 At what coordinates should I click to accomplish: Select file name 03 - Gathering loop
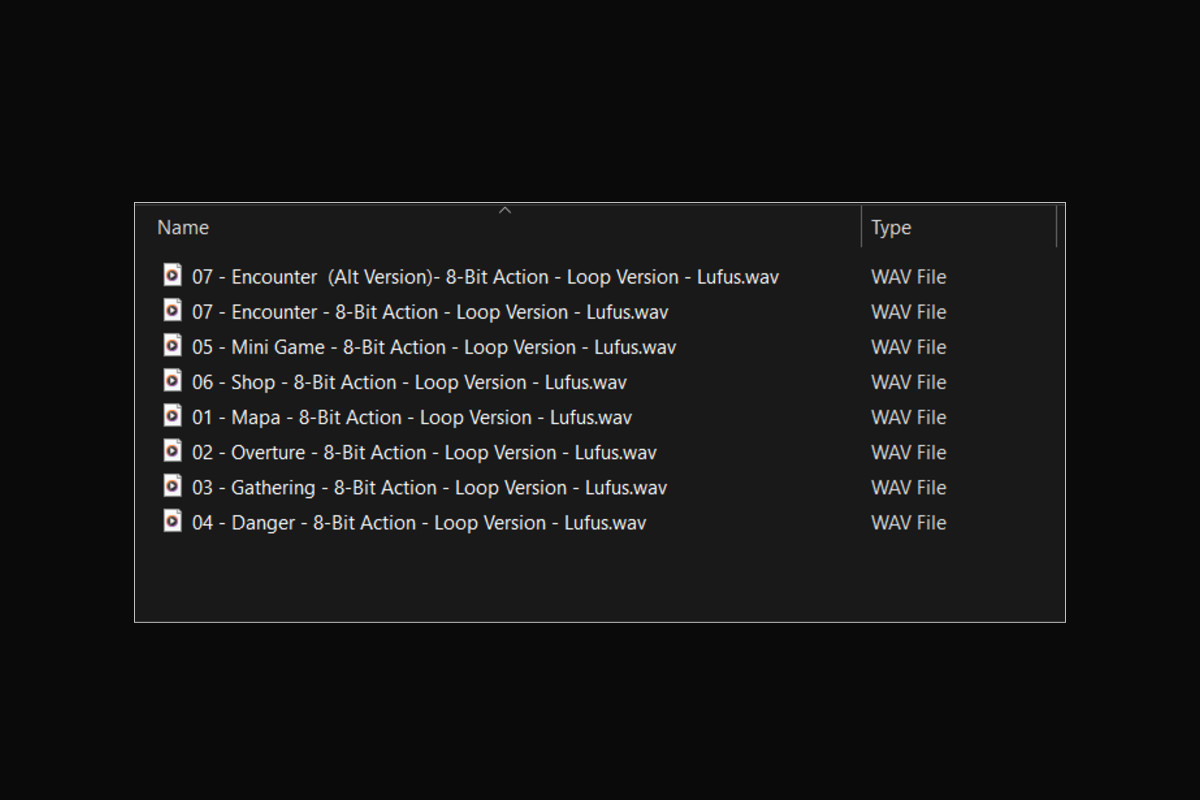429,487
